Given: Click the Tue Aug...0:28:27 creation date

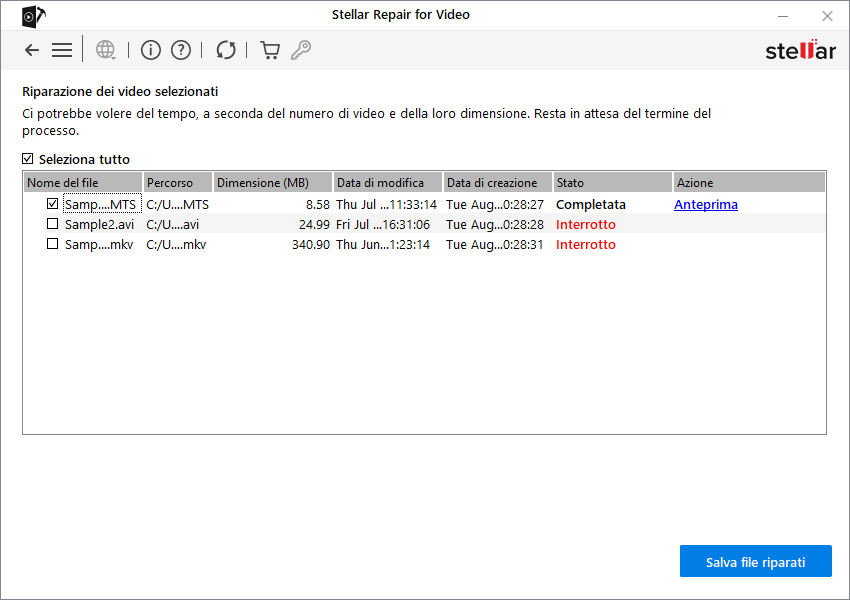Looking at the screenshot, I should (x=495, y=204).
